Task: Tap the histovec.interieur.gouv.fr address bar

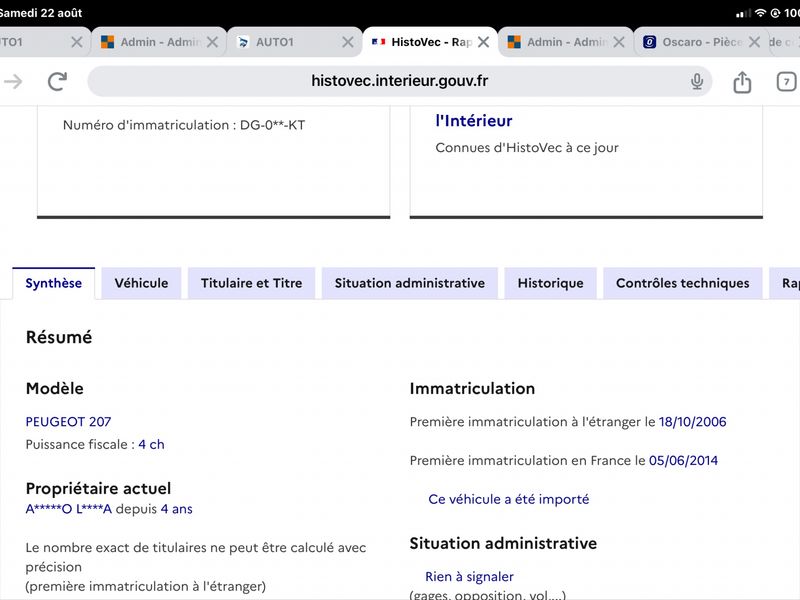Action: [399, 81]
